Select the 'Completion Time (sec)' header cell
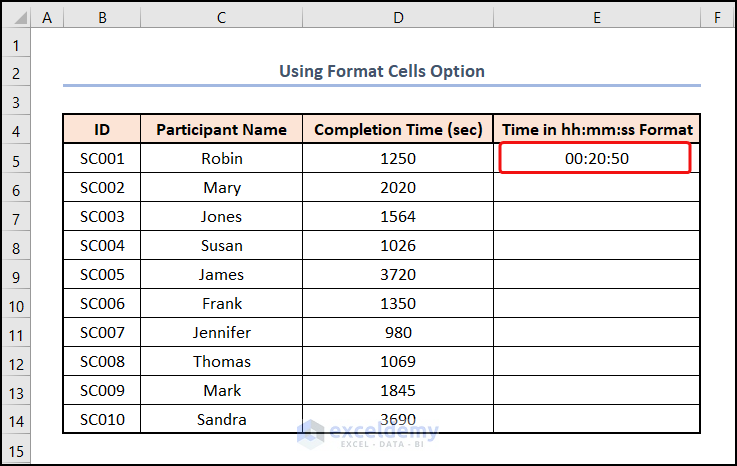The height and width of the screenshot is (466, 737). [x=398, y=130]
